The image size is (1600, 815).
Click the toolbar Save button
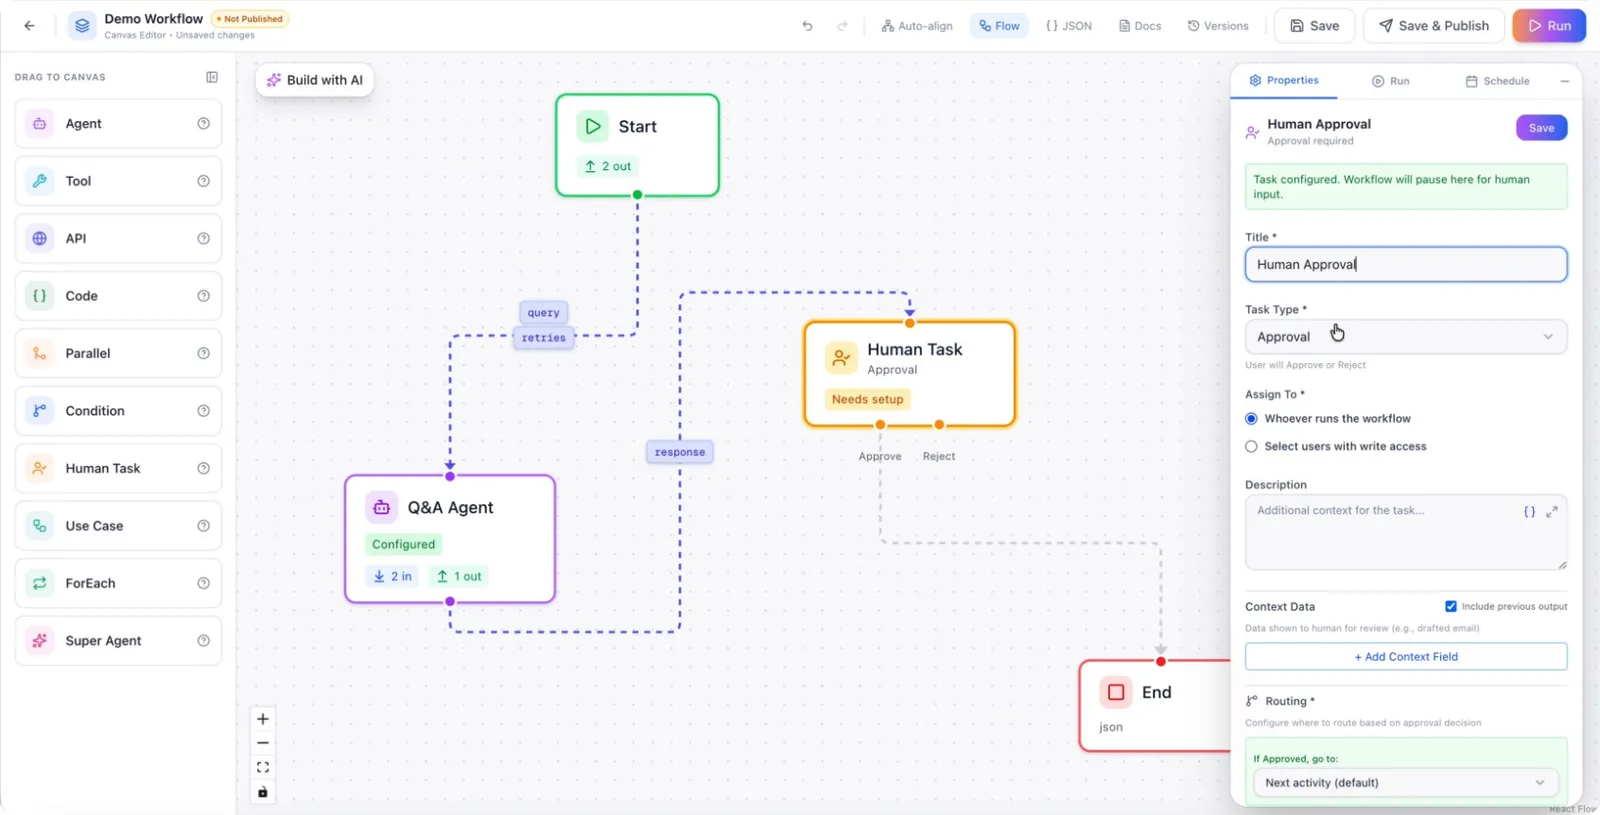(x=1314, y=26)
